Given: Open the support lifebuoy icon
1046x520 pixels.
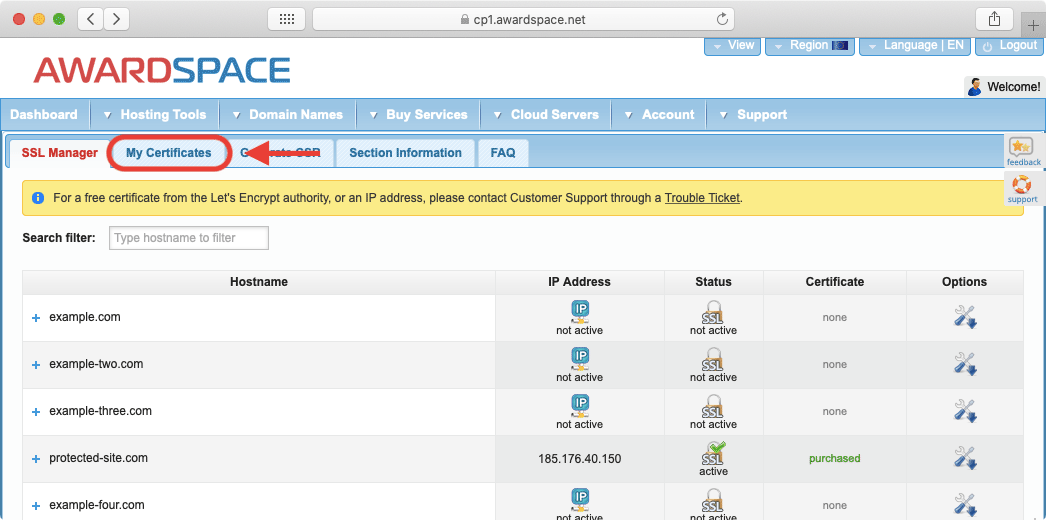Looking at the screenshot, I should tap(1022, 185).
